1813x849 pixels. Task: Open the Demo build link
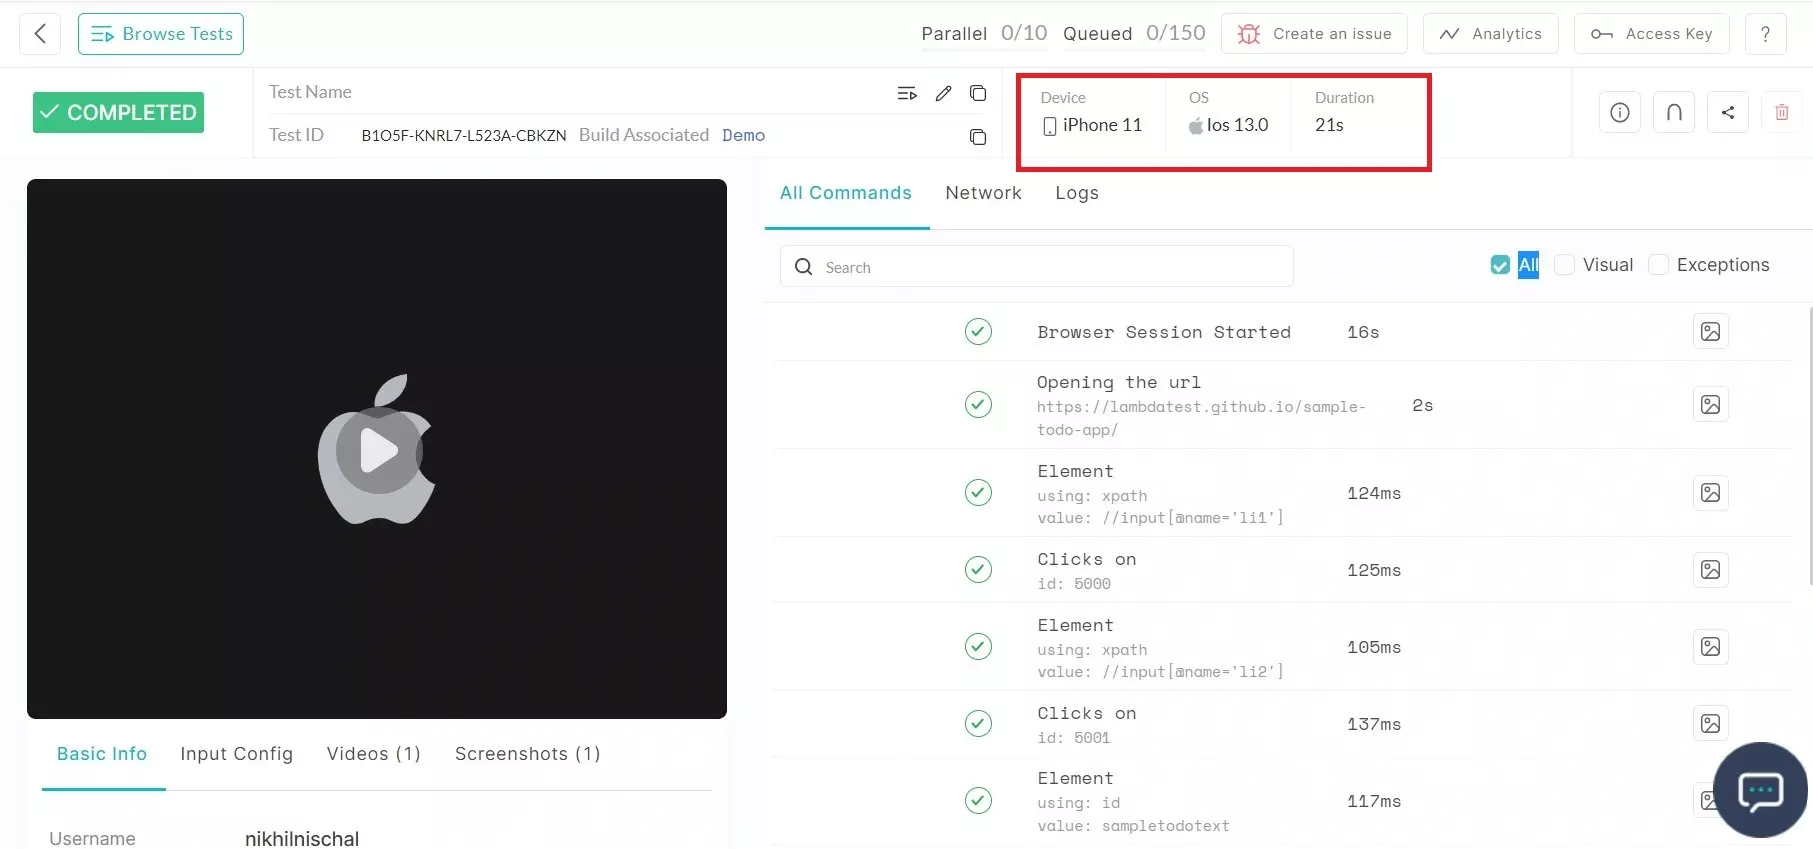click(743, 135)
